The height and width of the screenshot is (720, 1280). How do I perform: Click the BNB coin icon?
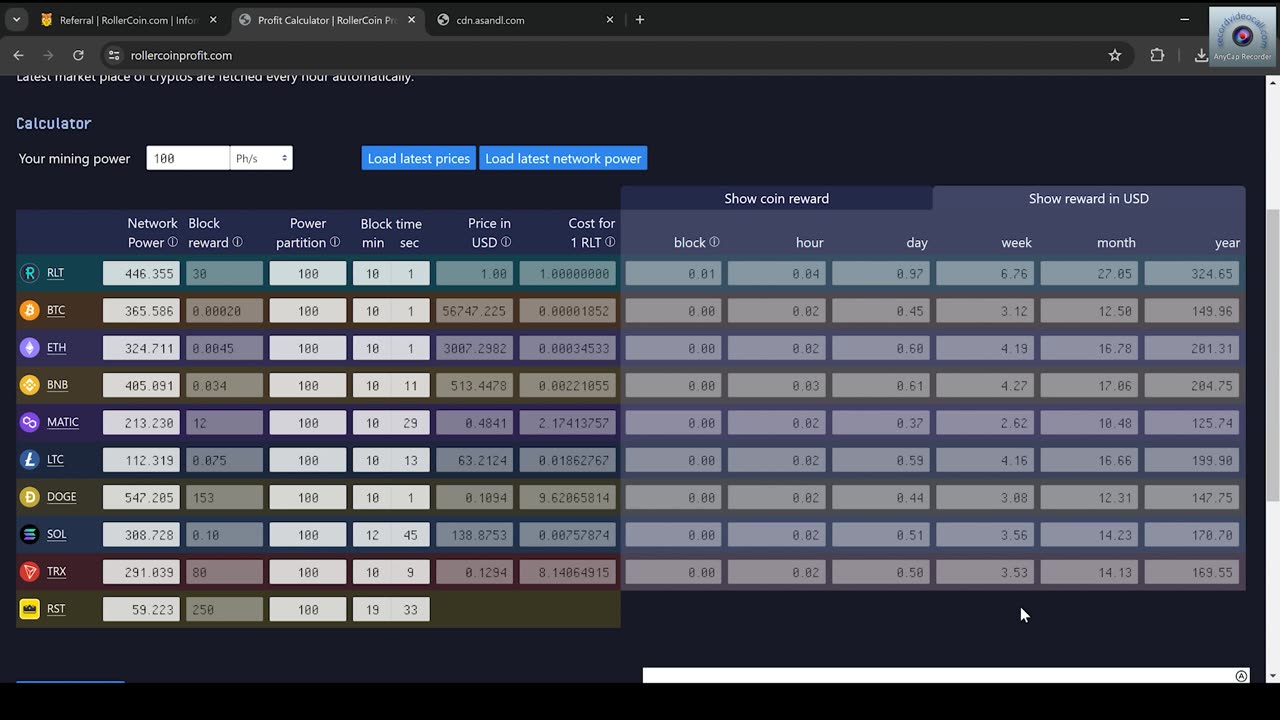[29, 385]
